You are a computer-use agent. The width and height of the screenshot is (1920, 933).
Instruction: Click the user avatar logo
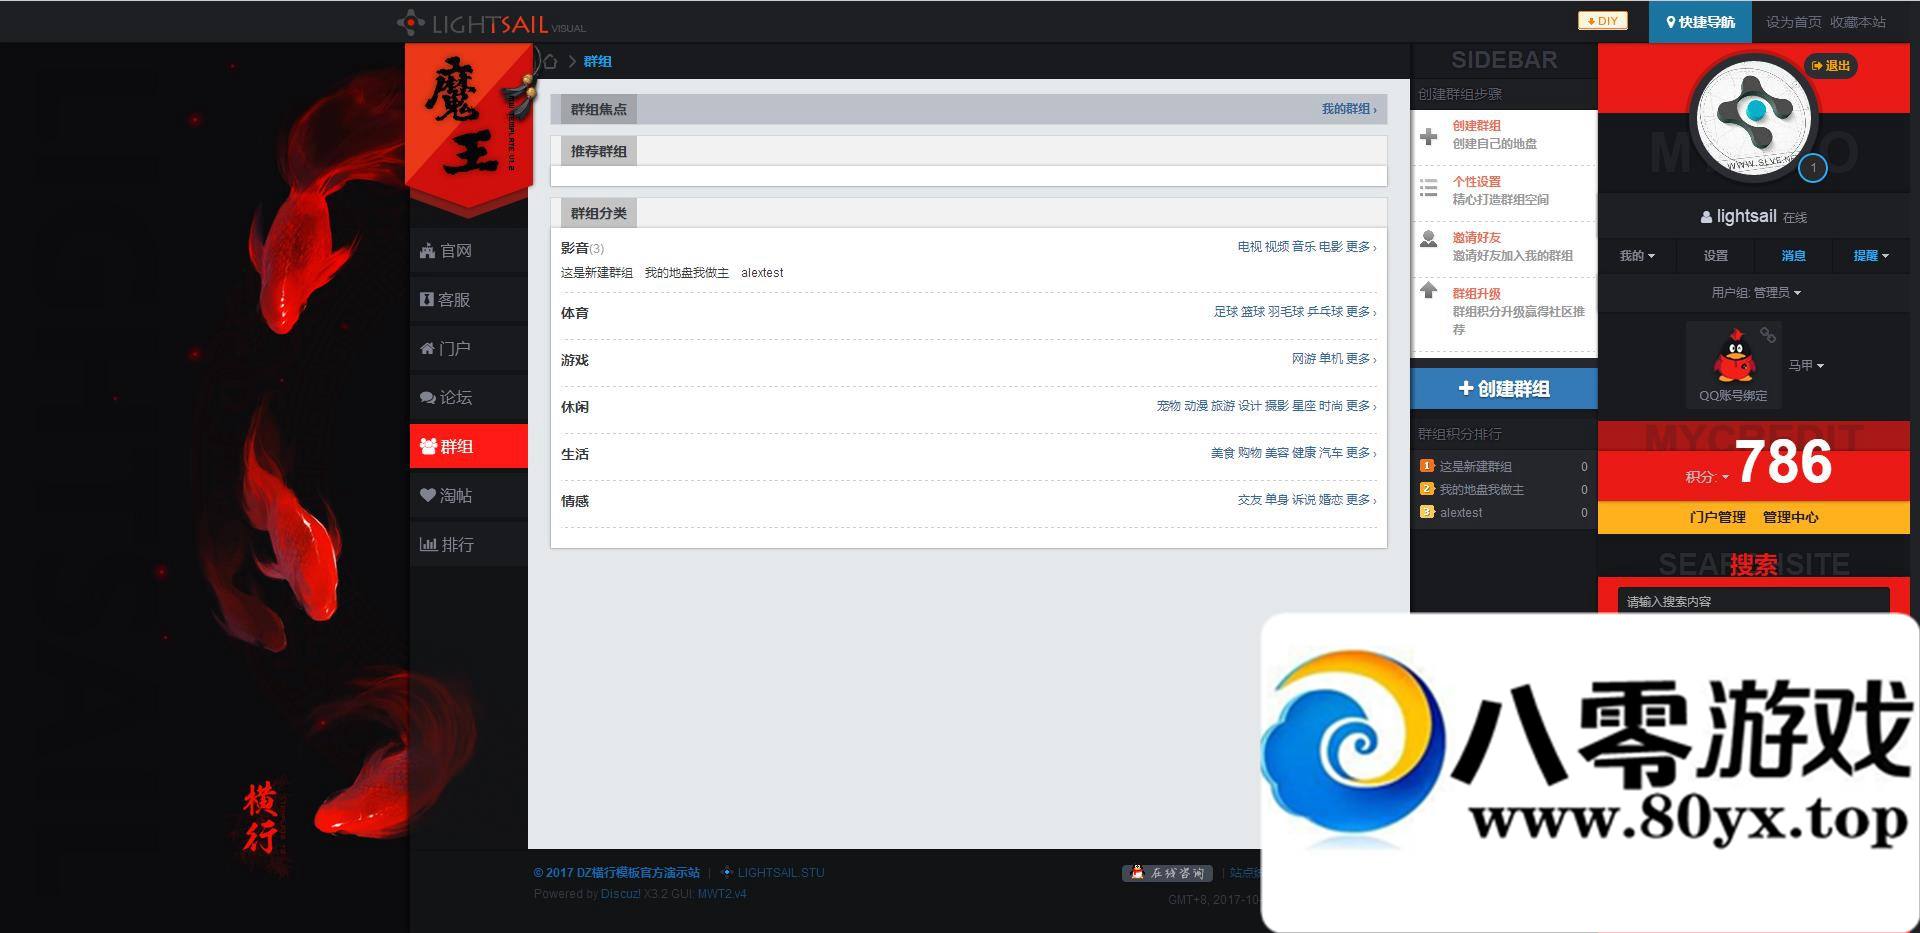[1753, 116]
